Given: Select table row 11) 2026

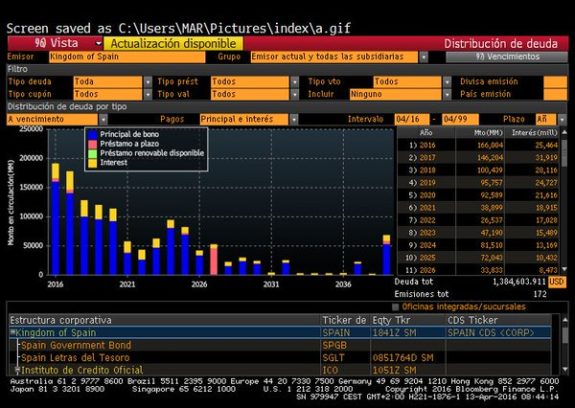Looking at the screenshot, I should click(x=479, y=270).
